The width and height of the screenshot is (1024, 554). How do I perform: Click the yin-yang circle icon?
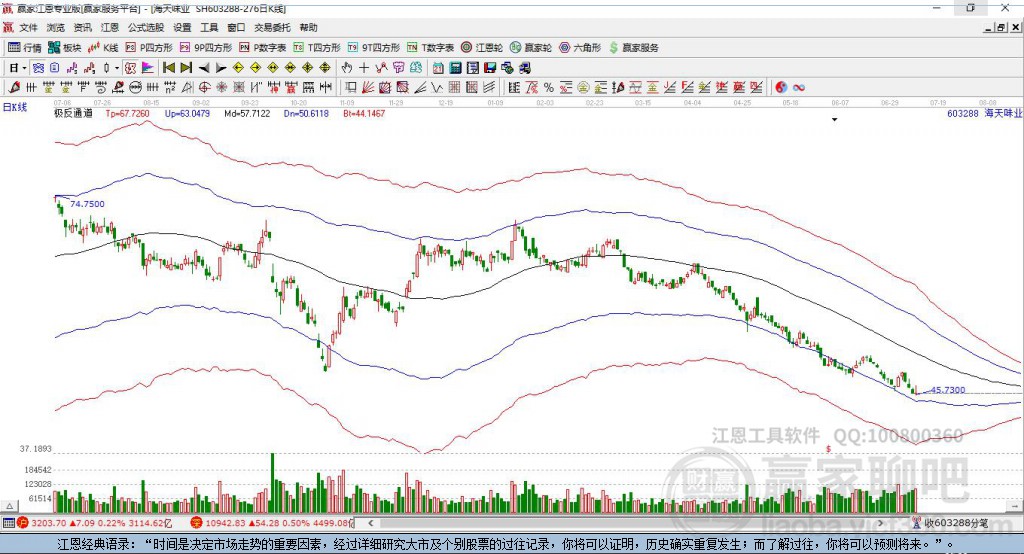781,88
